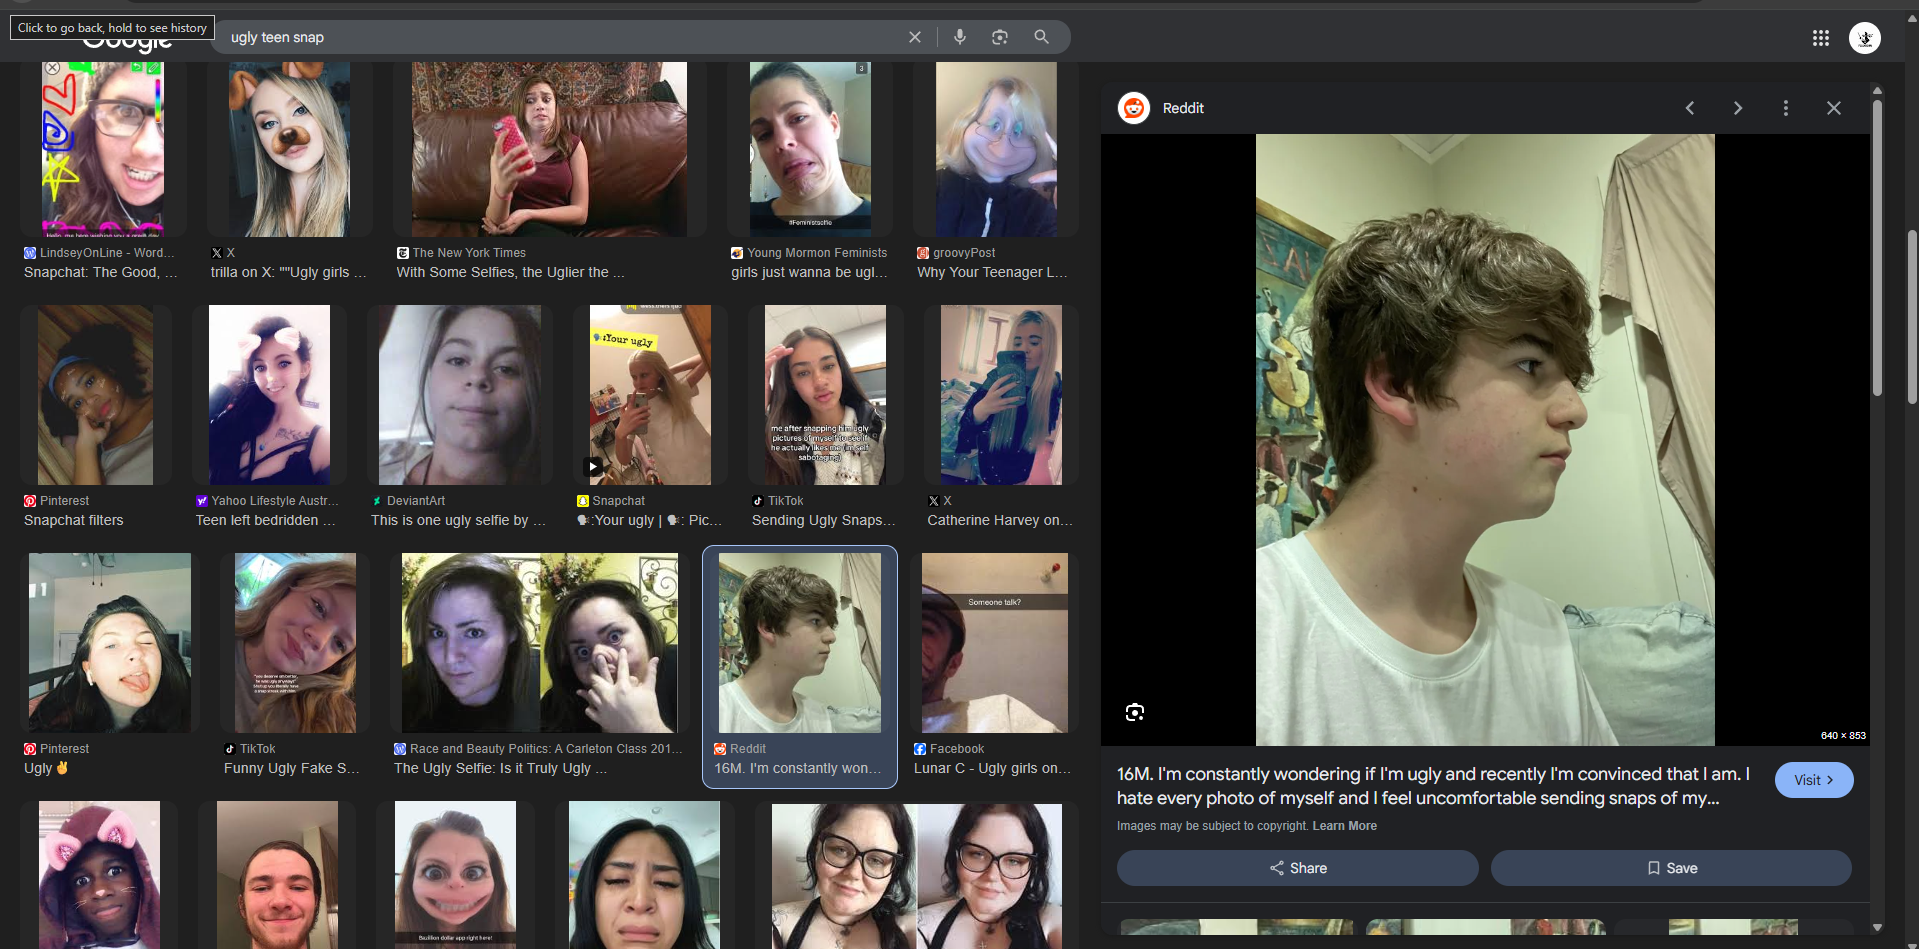1919x949 pixels.
Task: Open the Yahoo Lifestyle thumbnail
Action: click(269, 395)
